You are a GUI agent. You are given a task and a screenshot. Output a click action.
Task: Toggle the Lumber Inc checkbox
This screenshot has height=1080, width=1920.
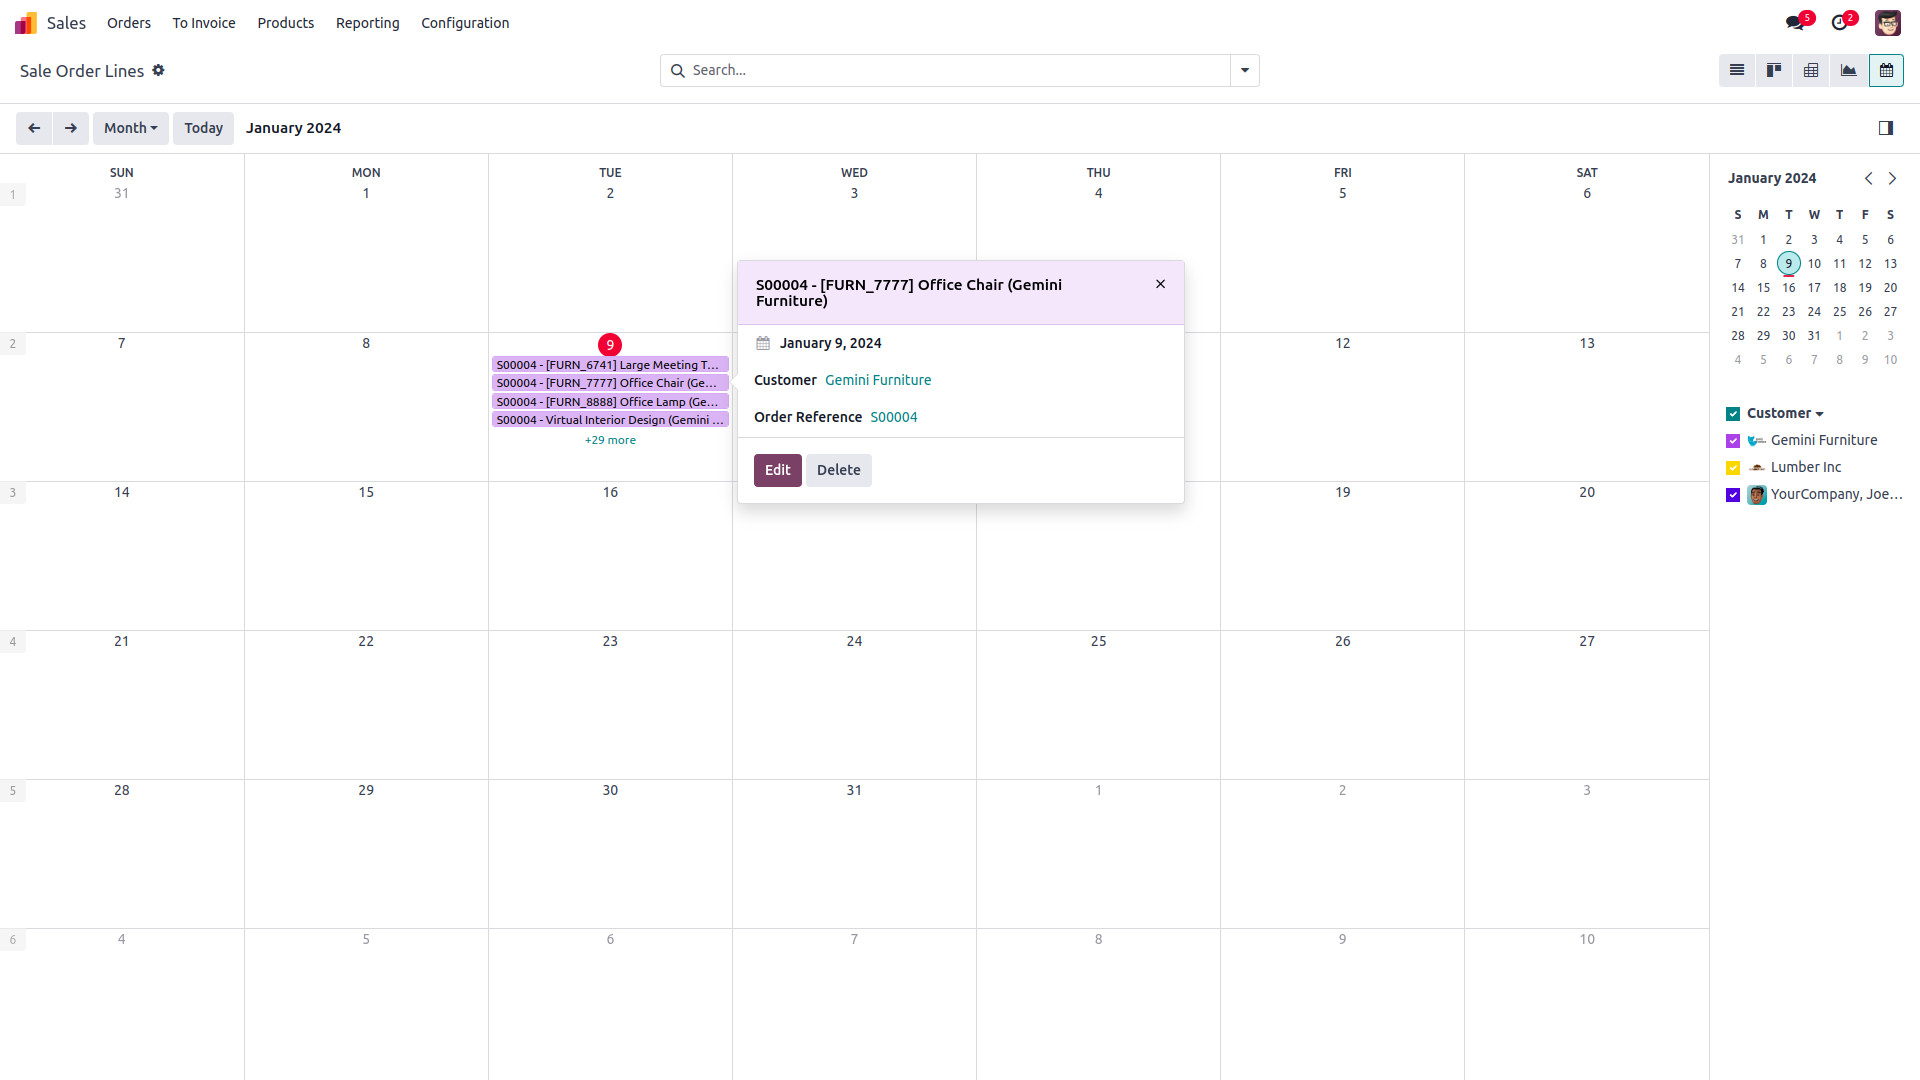click(x=1733, y=468)
